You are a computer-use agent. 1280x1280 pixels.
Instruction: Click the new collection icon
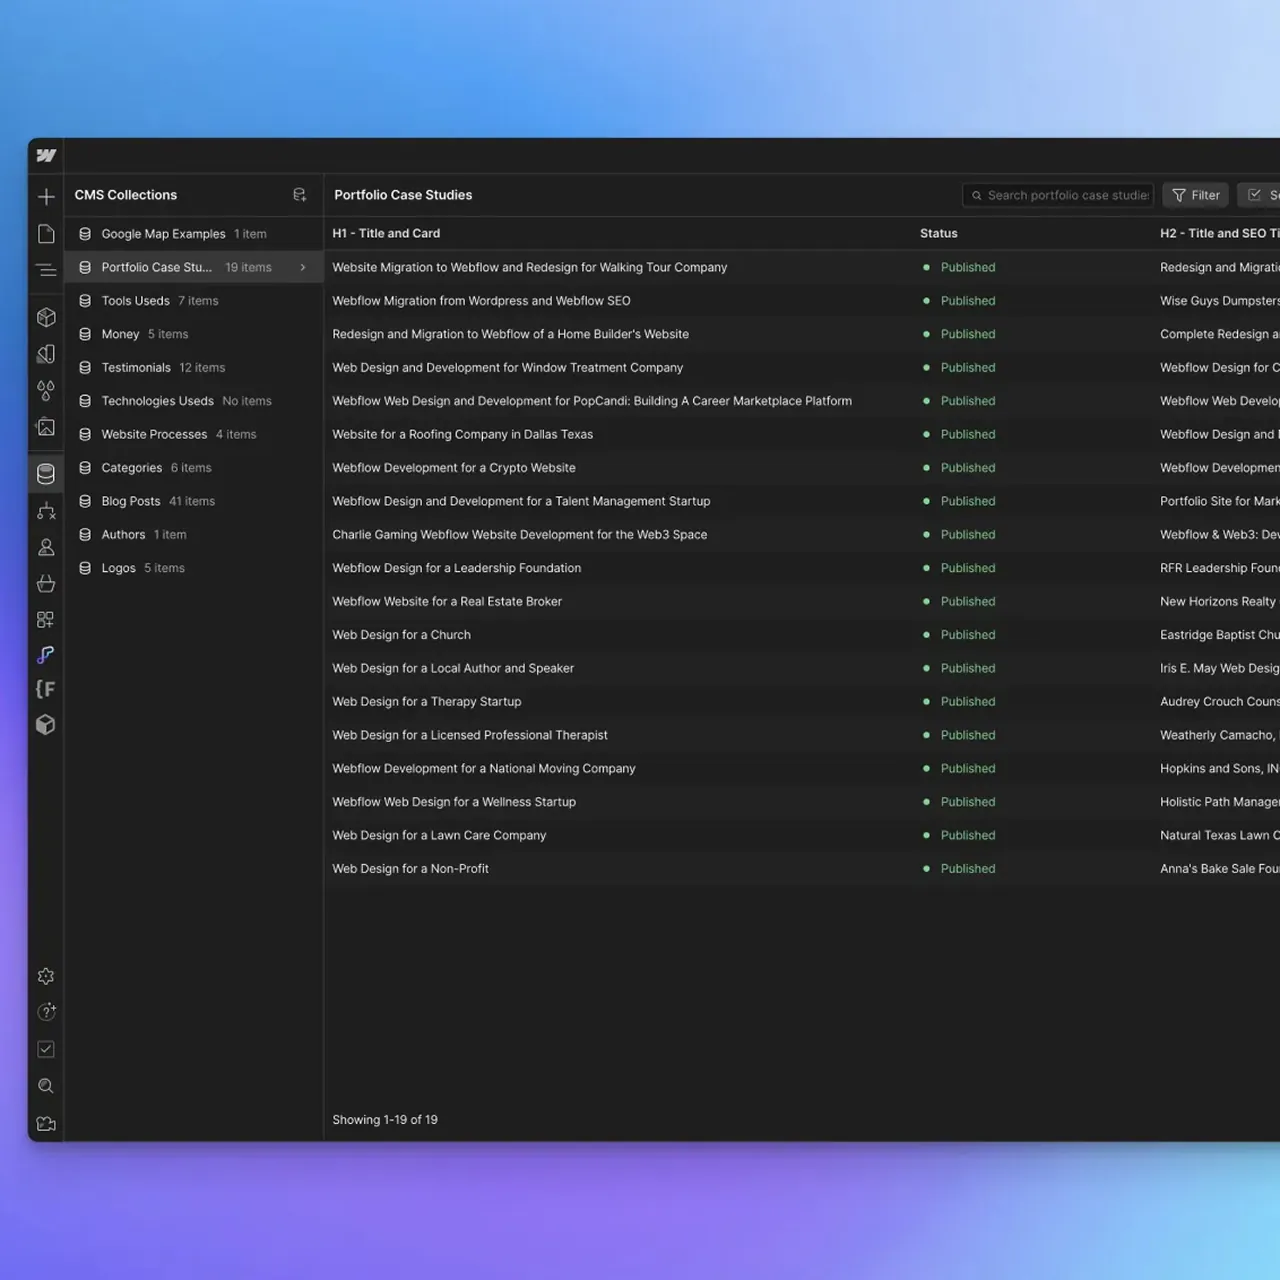299,195
